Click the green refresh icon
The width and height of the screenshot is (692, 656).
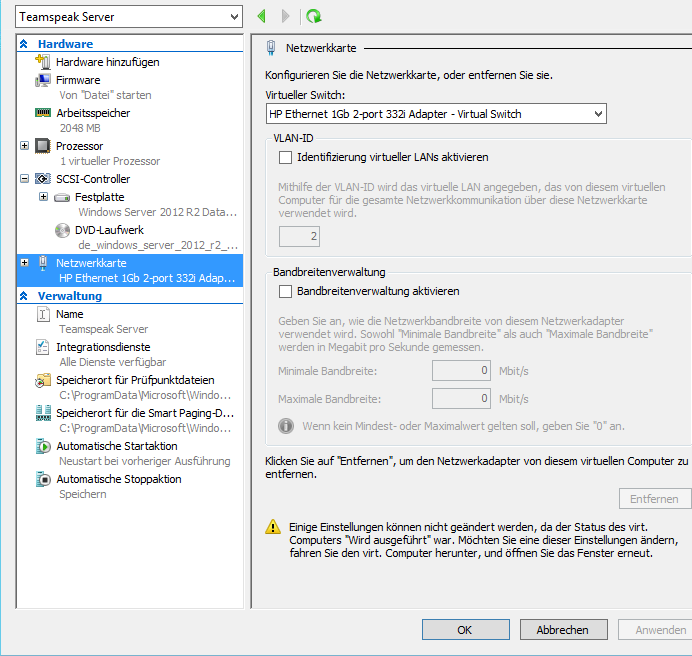tap(314, 17)
